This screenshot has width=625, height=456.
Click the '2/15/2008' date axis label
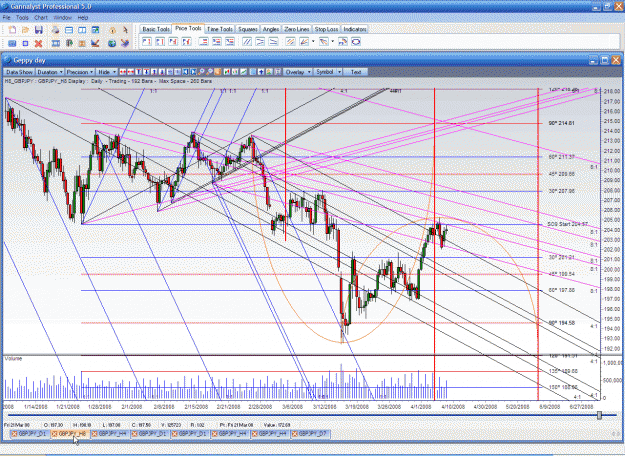coord(196,407)
